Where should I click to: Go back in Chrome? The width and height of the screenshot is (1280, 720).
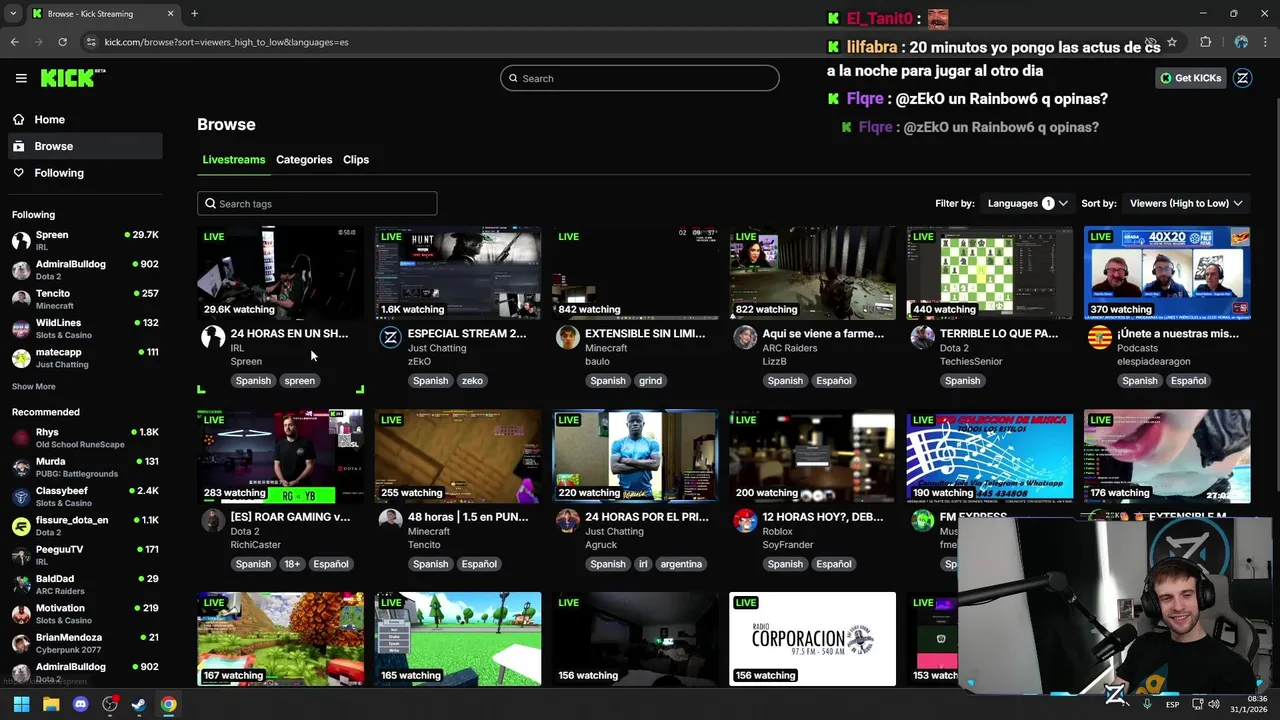(x=14, y=42)
